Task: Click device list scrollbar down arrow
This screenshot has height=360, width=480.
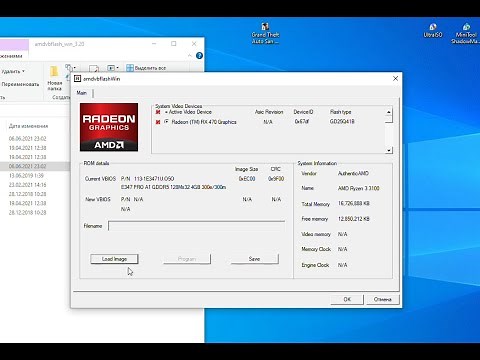Action: 389,151
